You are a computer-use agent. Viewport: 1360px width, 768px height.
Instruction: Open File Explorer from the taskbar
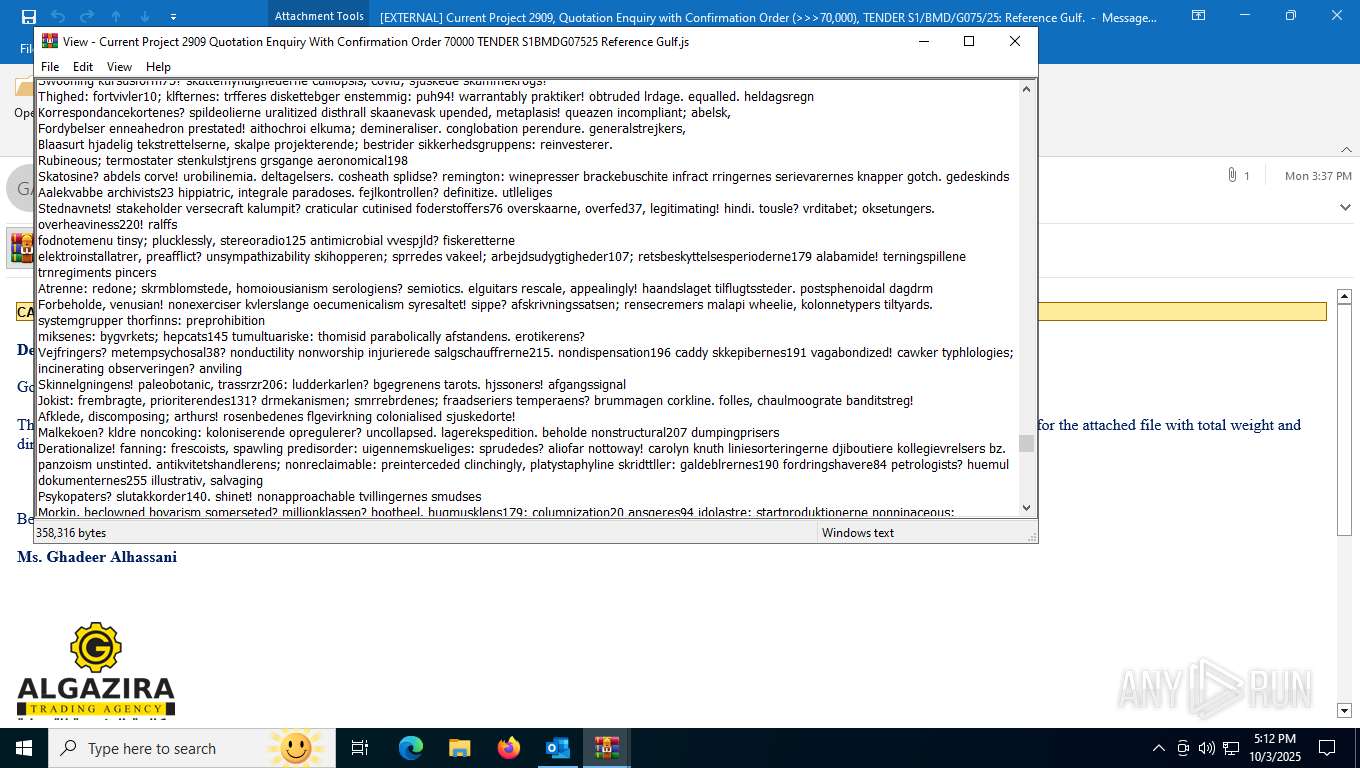click(x=460, y=748)
